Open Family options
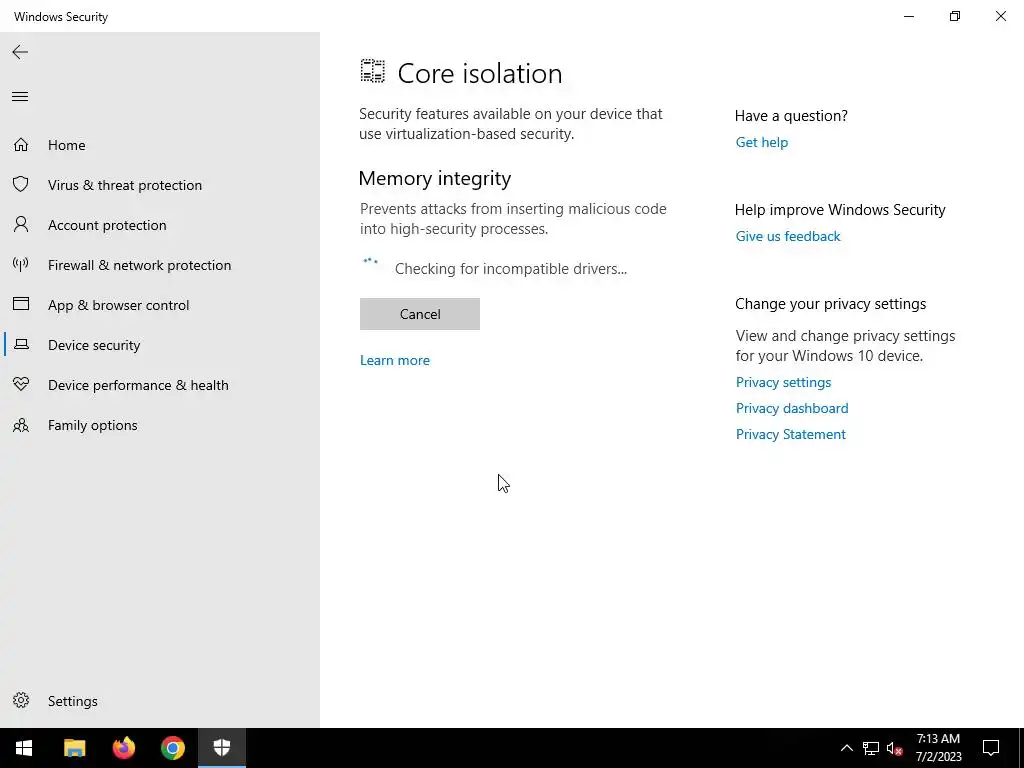The image size is (1024, 768). (93, 425)
